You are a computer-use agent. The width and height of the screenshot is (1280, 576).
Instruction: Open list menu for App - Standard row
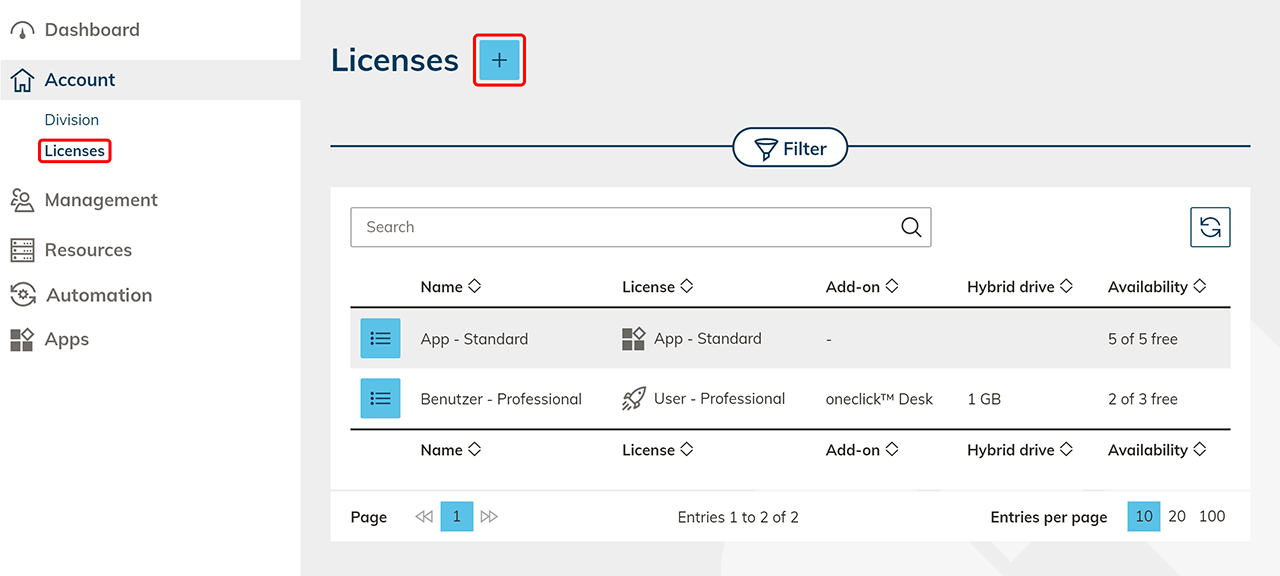coord(380,339)
